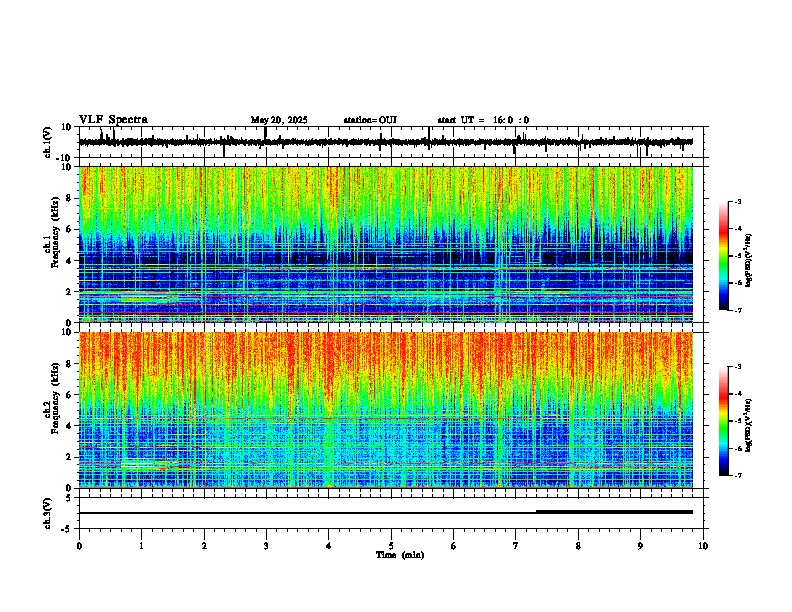Click the "-7" label on ch.2 colorbar

tap(738, 476)
